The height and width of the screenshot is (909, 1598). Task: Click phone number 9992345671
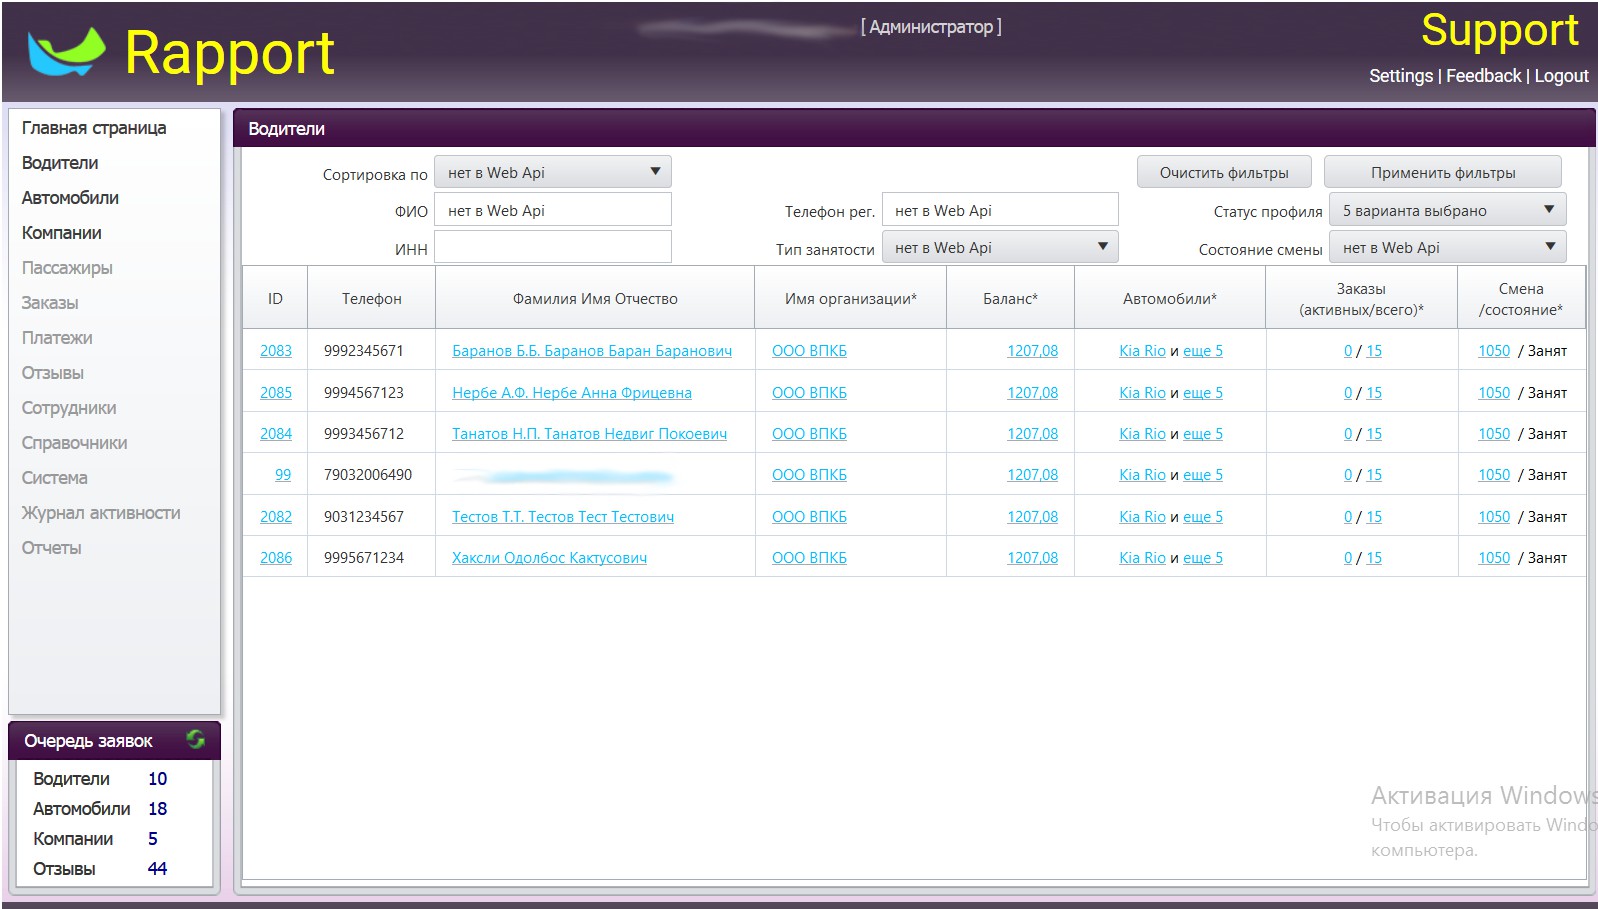click(x=364, y=351)
